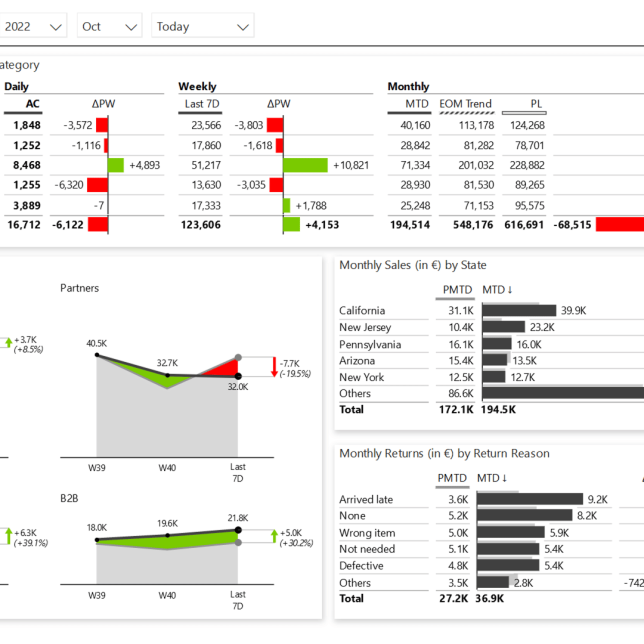Select the 21.8K data marker in B2B chart

(x=238, y=530)
